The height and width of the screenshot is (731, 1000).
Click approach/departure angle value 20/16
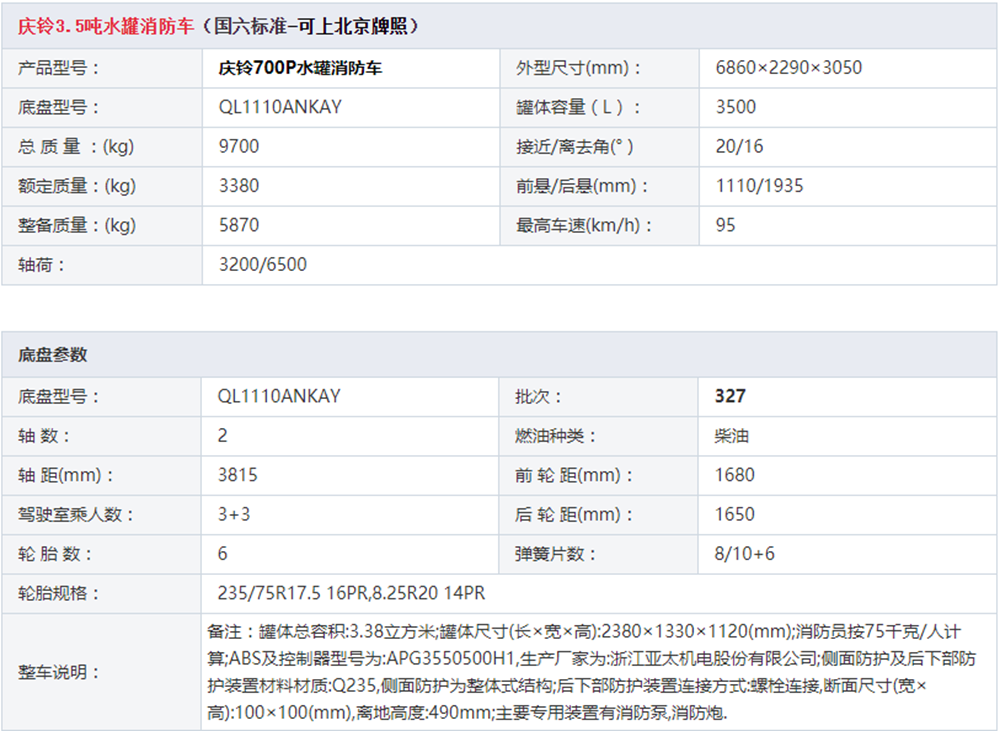point(739,146)
